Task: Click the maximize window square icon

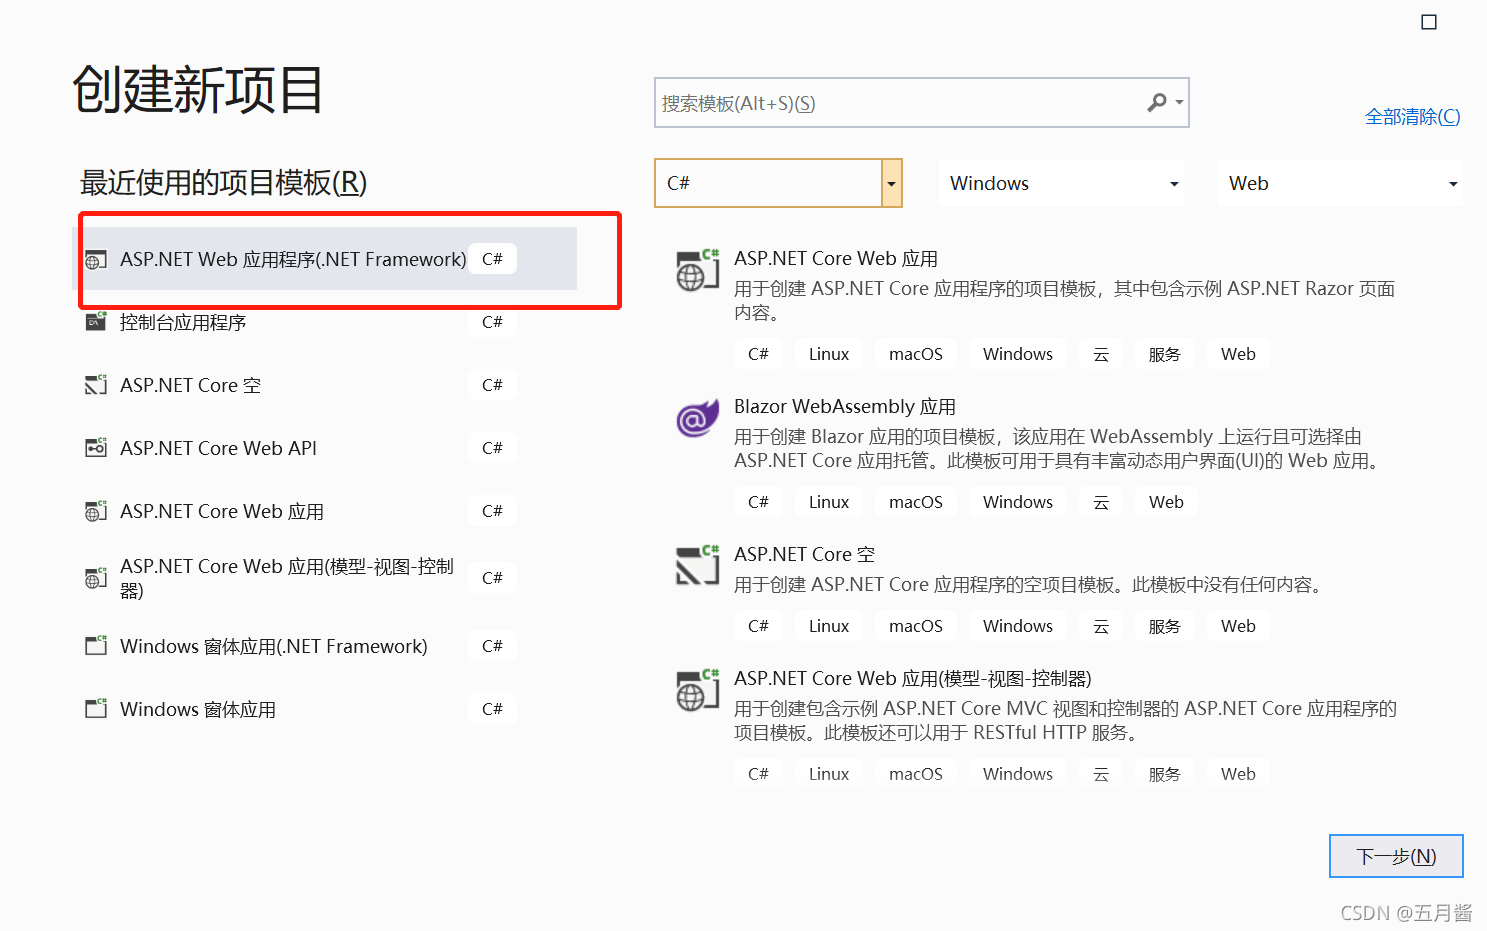Action: pyautogui.click(x=1429, y=22)
